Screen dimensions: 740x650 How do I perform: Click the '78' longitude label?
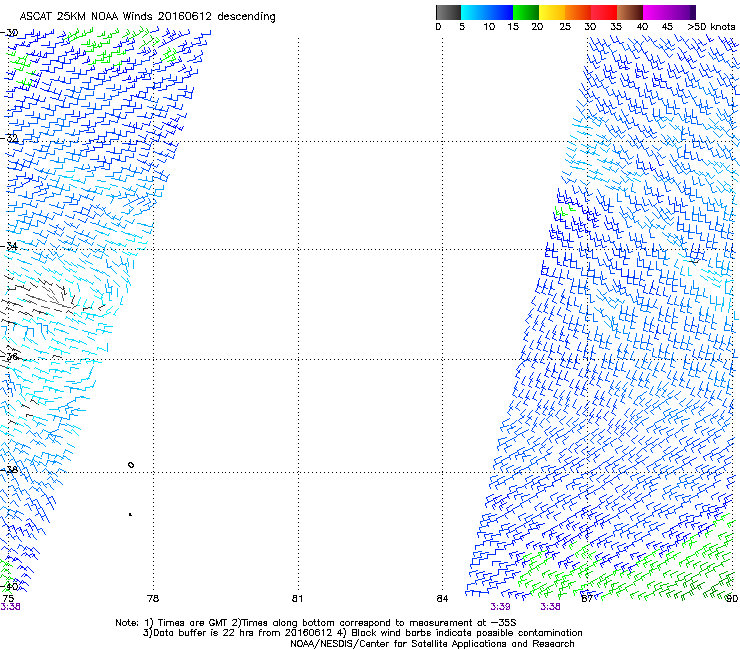tap(153, 598)
